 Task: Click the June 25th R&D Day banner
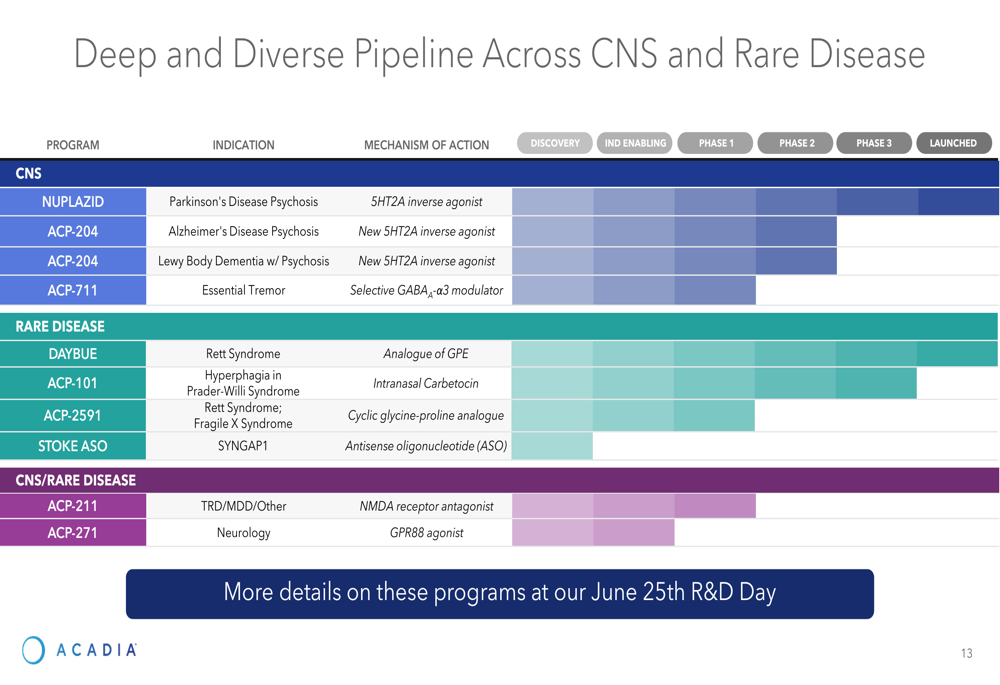click(500, 594)
